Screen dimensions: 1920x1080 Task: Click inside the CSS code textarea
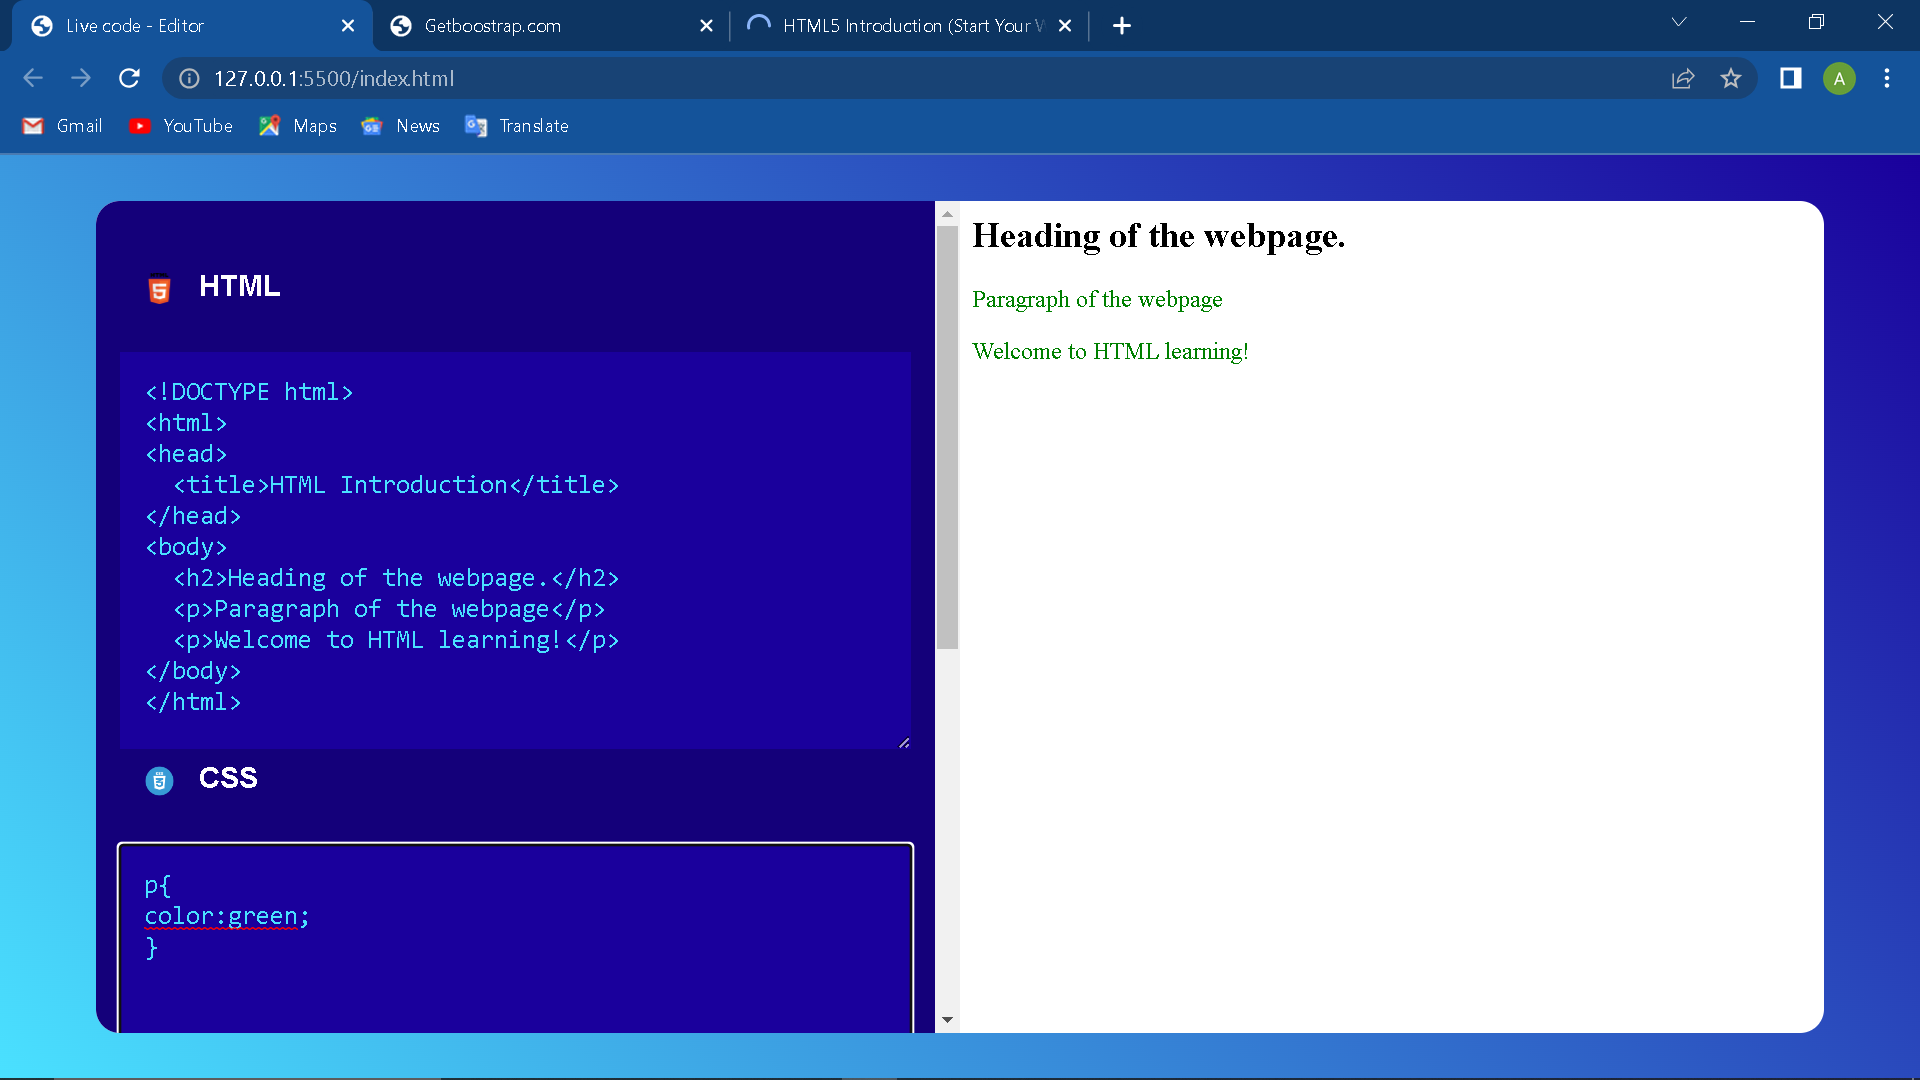(x=515, y=938)
